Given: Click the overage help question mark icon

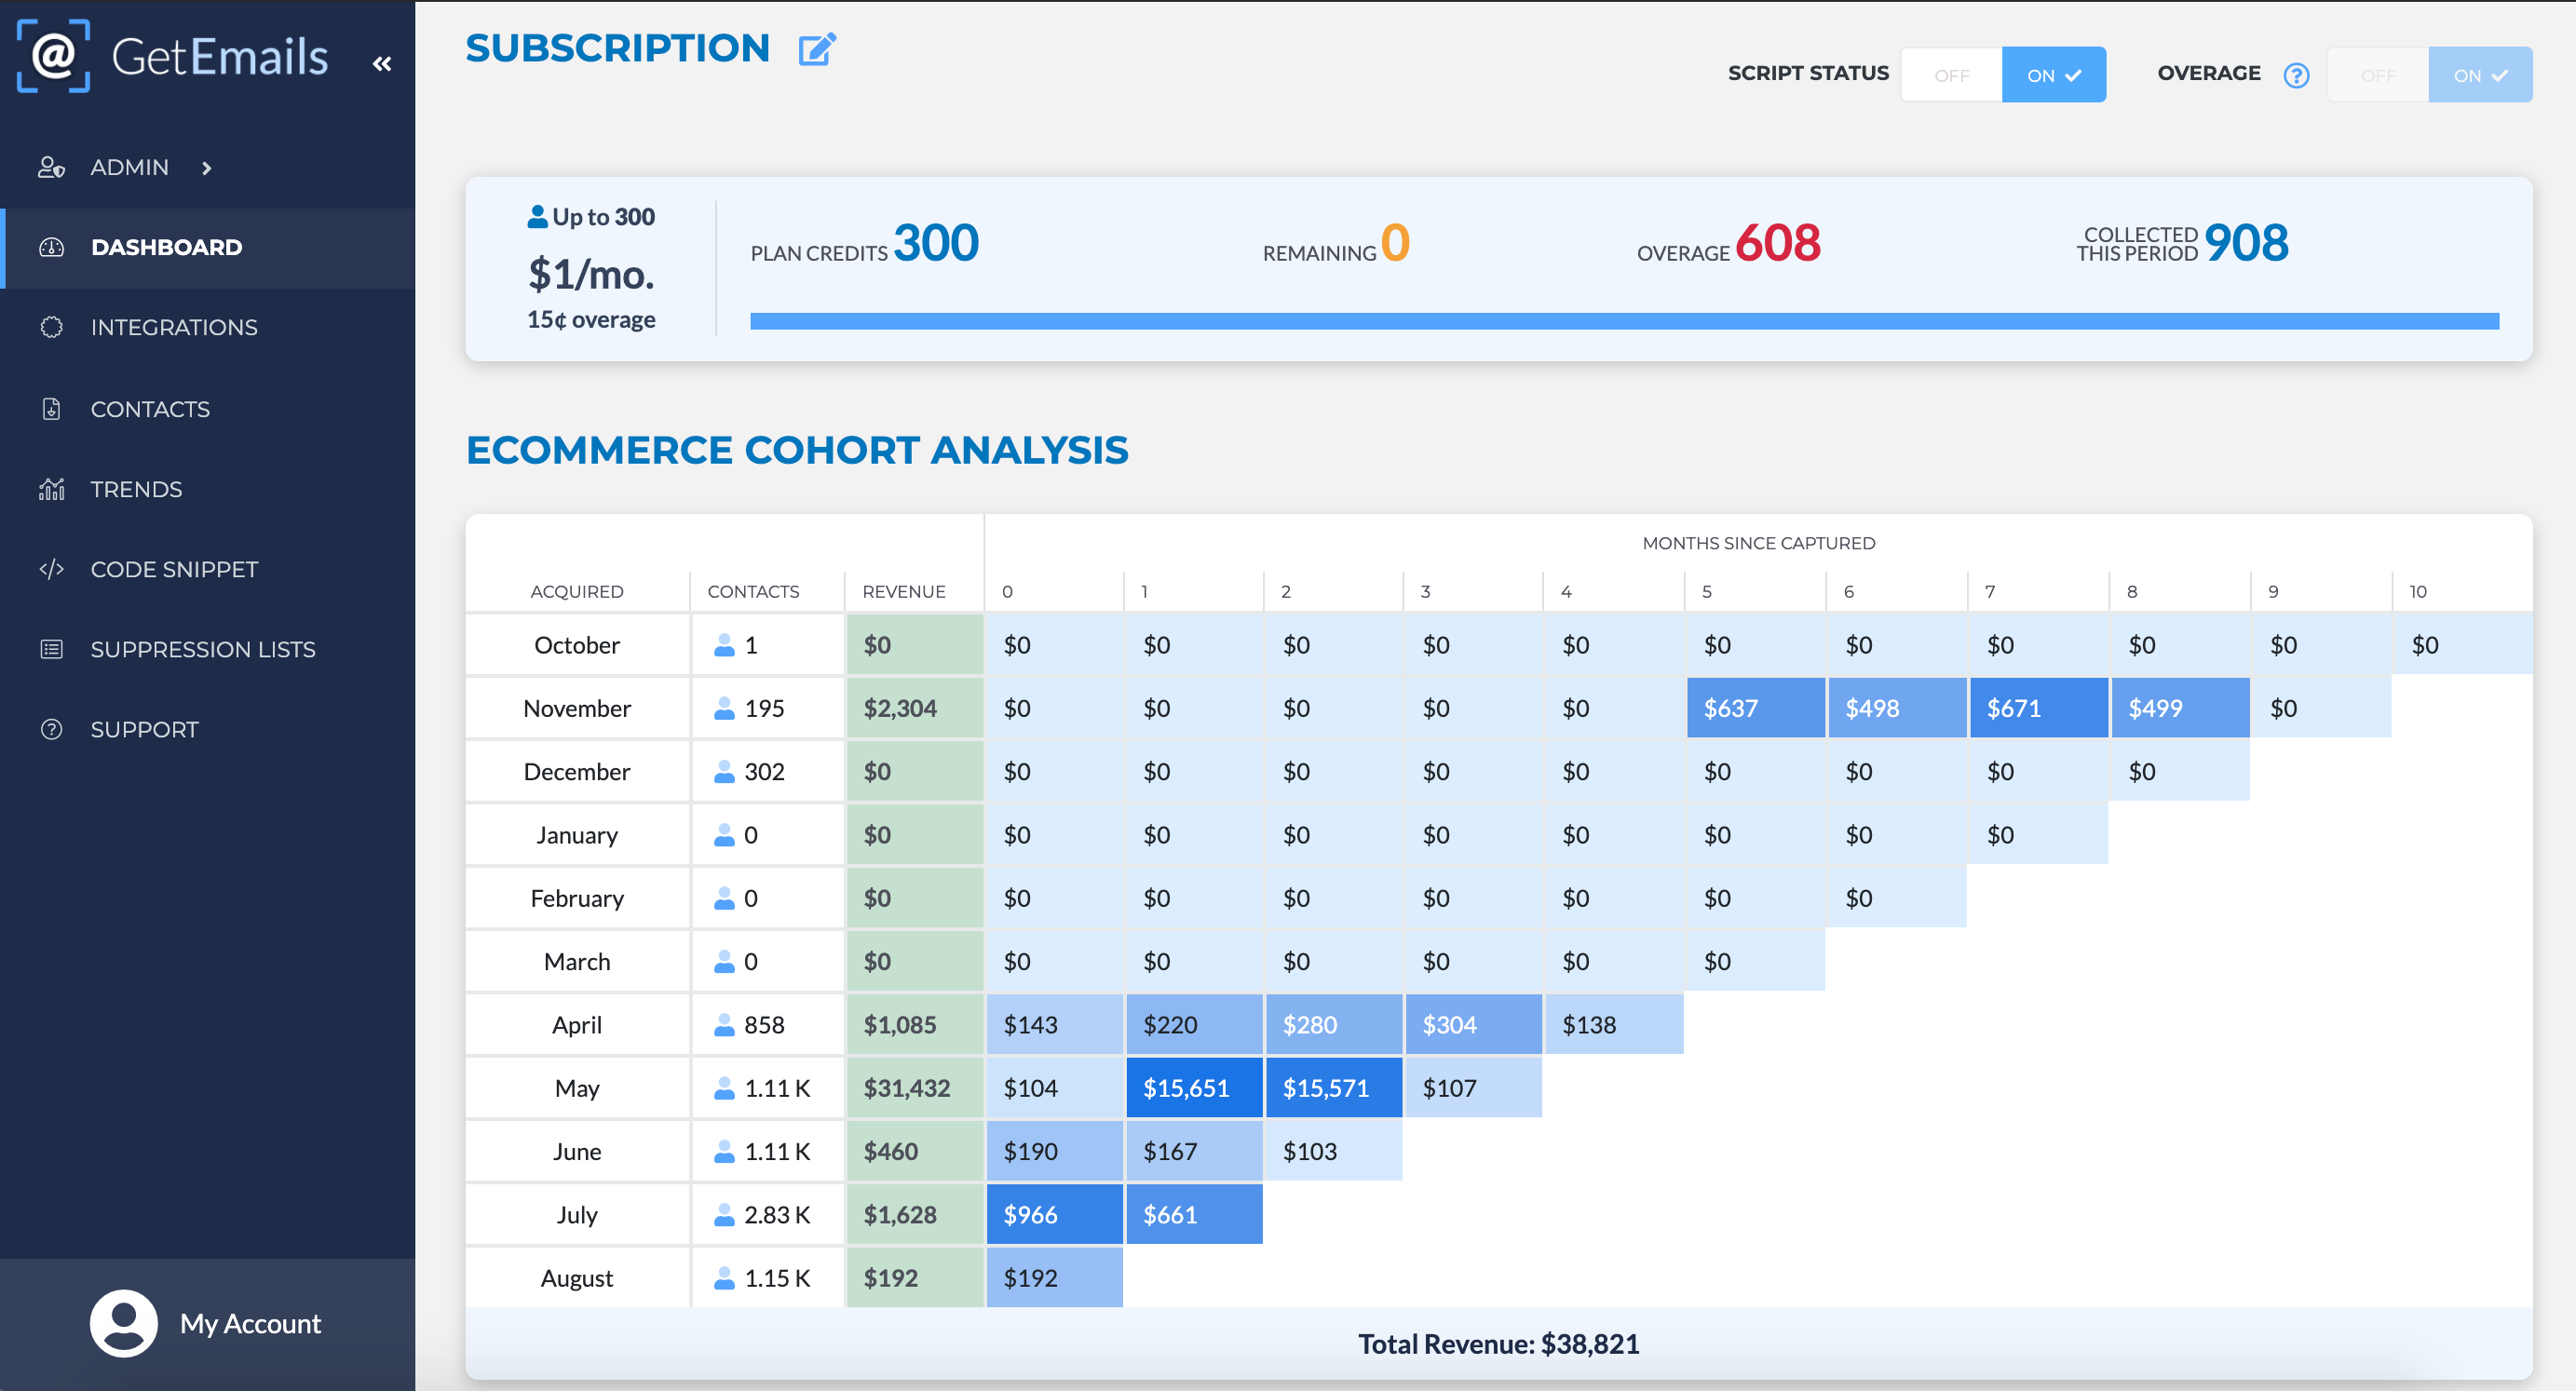Looking at the screenshot, I should click(x=2296, y=75).
